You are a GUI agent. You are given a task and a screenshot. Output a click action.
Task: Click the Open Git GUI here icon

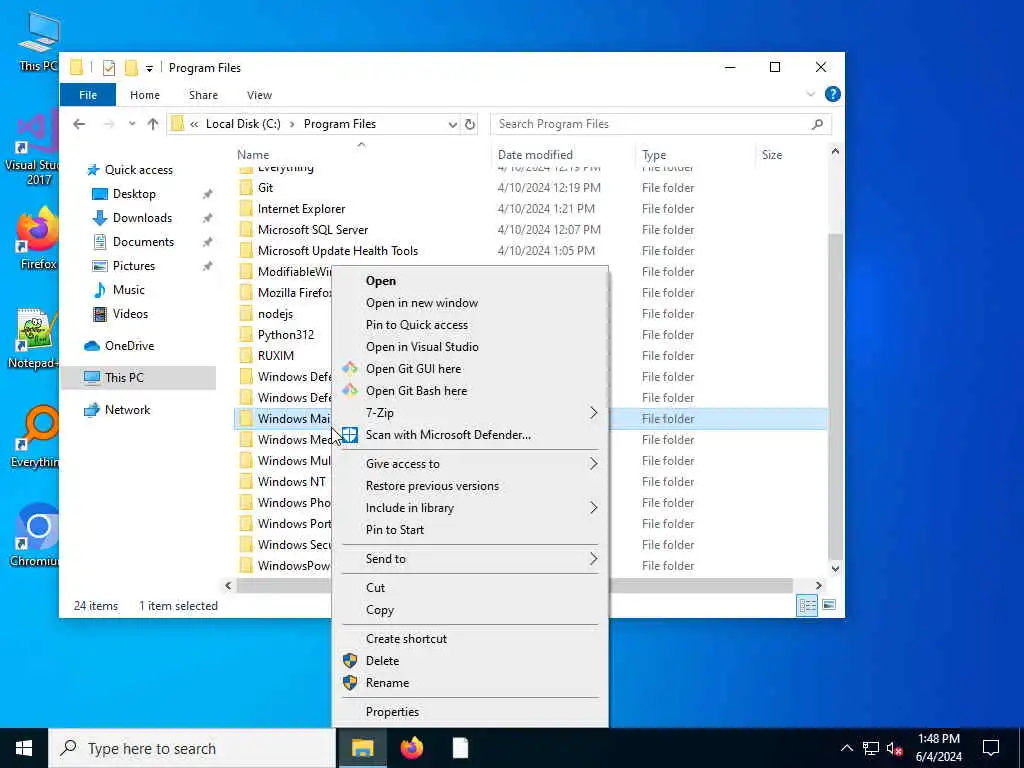(350, 368)
